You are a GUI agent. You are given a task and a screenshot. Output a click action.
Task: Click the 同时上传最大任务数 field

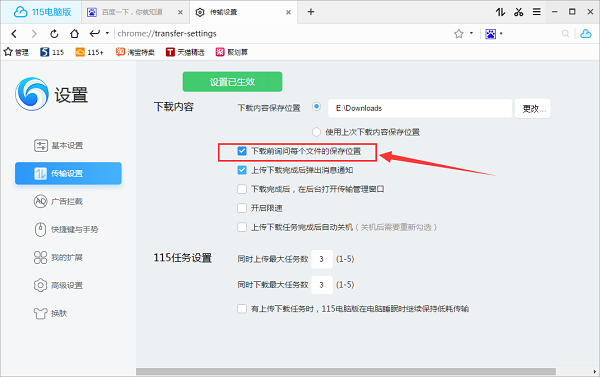click(x=322, y=259)
